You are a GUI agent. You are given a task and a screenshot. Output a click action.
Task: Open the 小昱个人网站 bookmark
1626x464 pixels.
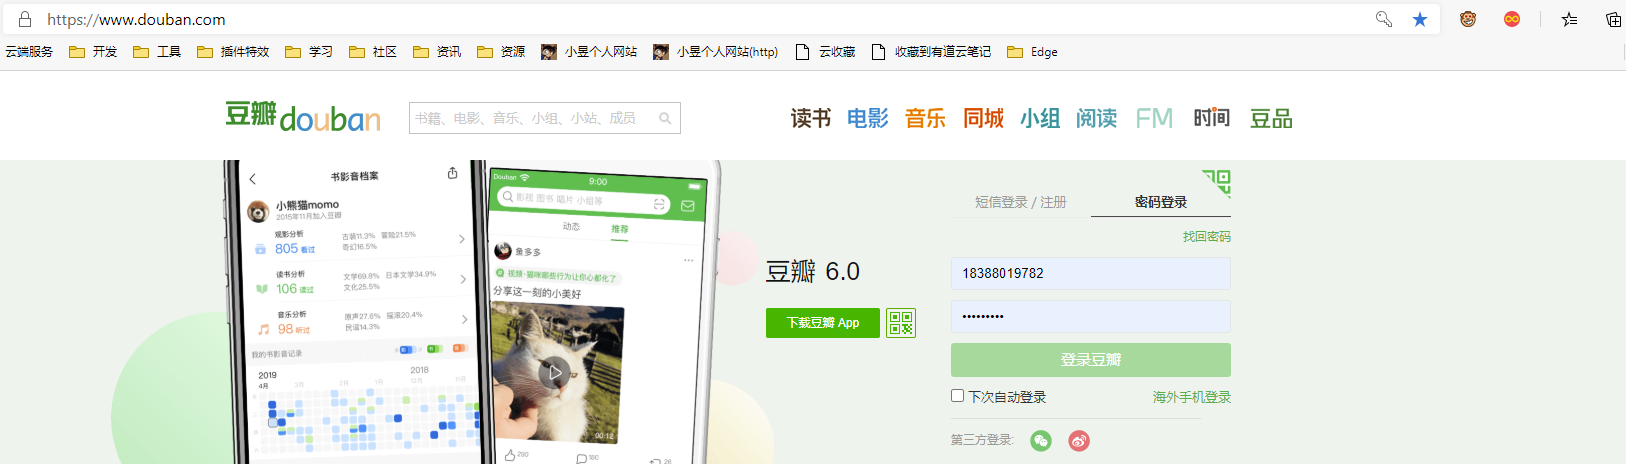(x=589, y=52)
